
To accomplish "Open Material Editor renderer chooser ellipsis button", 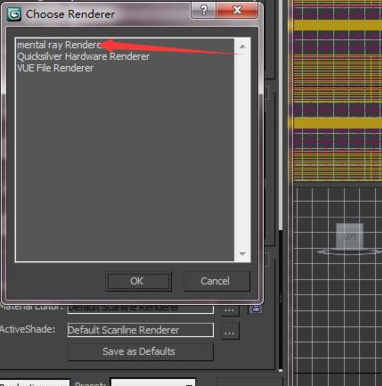I will pyautogui.click(x=229, y=309).
